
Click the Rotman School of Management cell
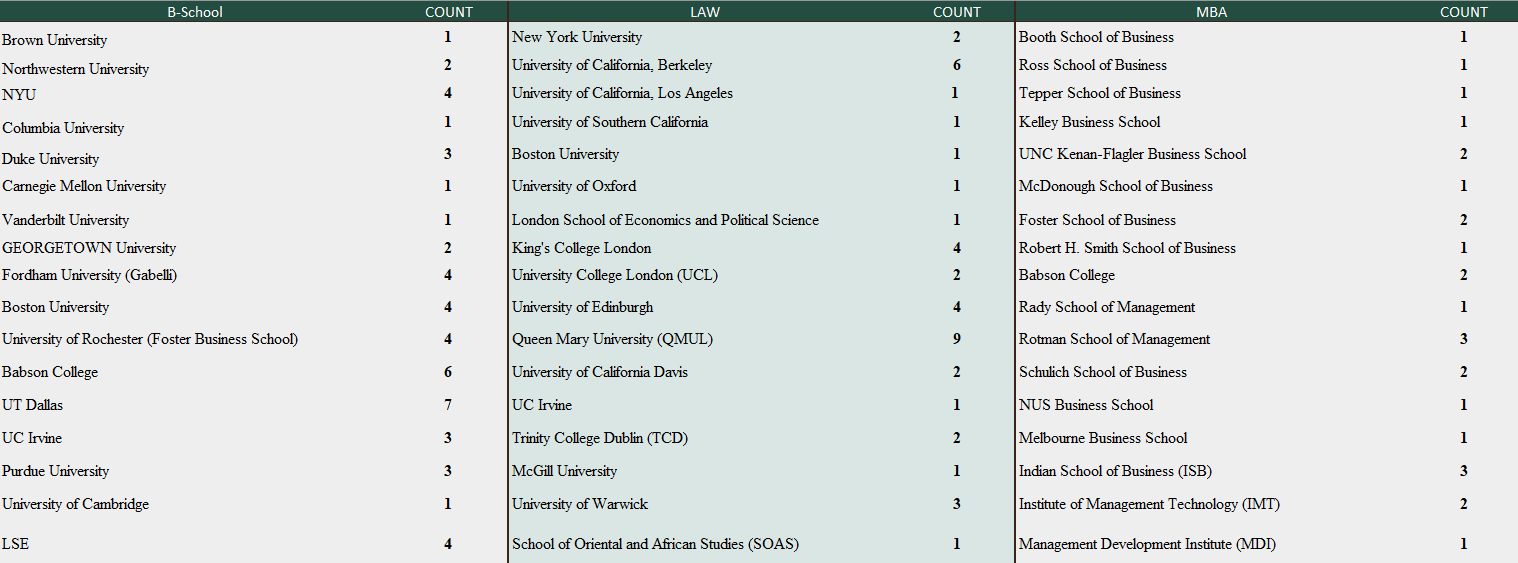(x=1115, y=339)
